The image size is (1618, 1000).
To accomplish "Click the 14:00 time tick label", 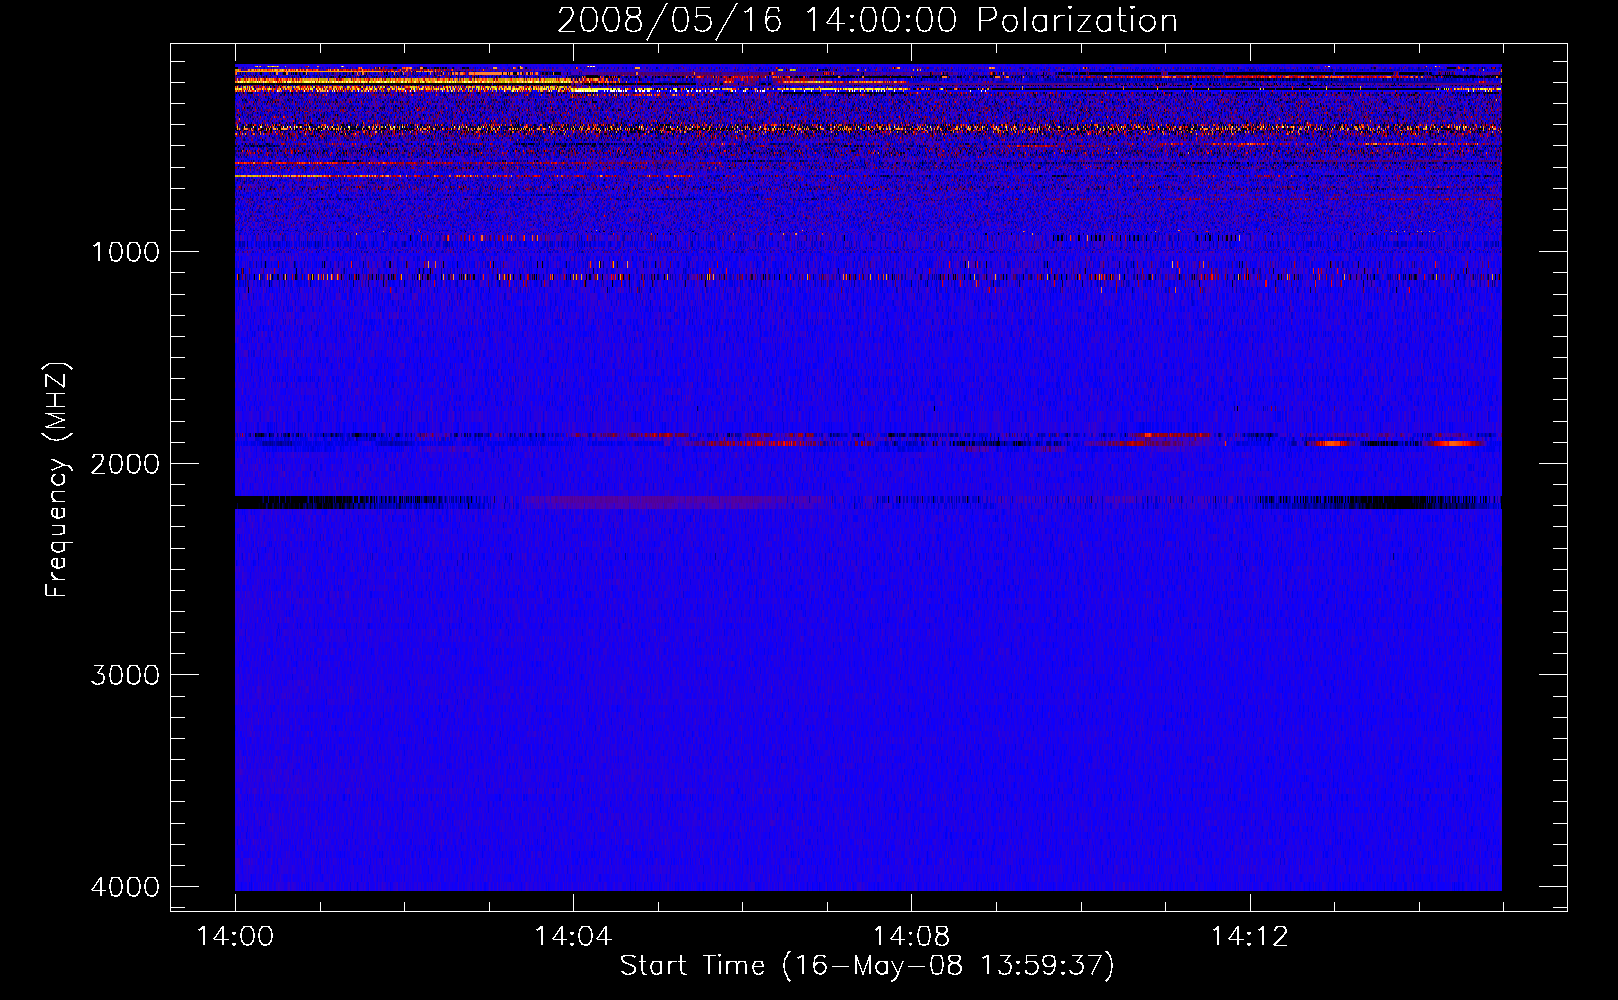I will click(x=235, y=937).
